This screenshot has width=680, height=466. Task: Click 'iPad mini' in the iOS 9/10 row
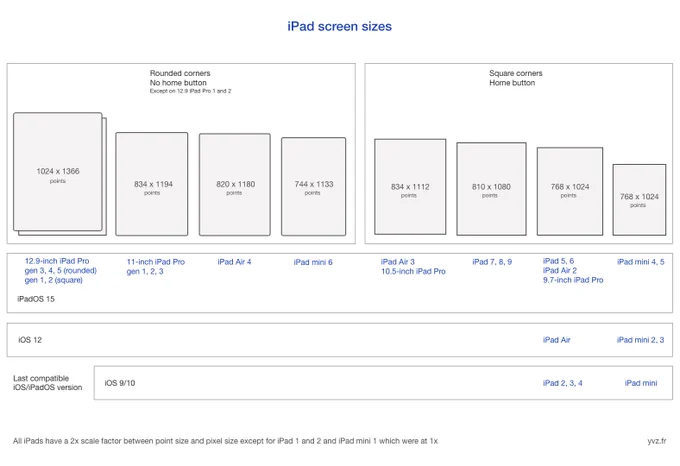[641, 383]
